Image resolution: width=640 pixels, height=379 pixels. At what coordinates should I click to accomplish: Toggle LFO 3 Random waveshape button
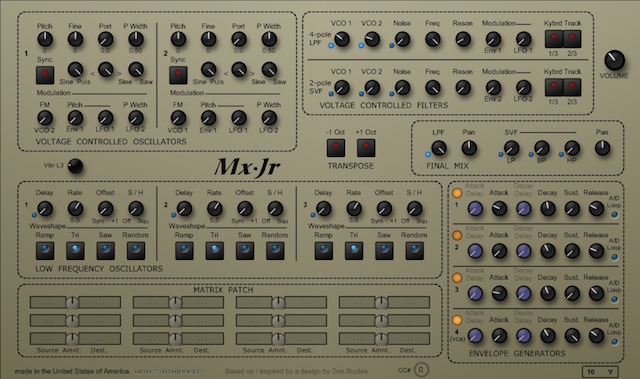(414, 250)
